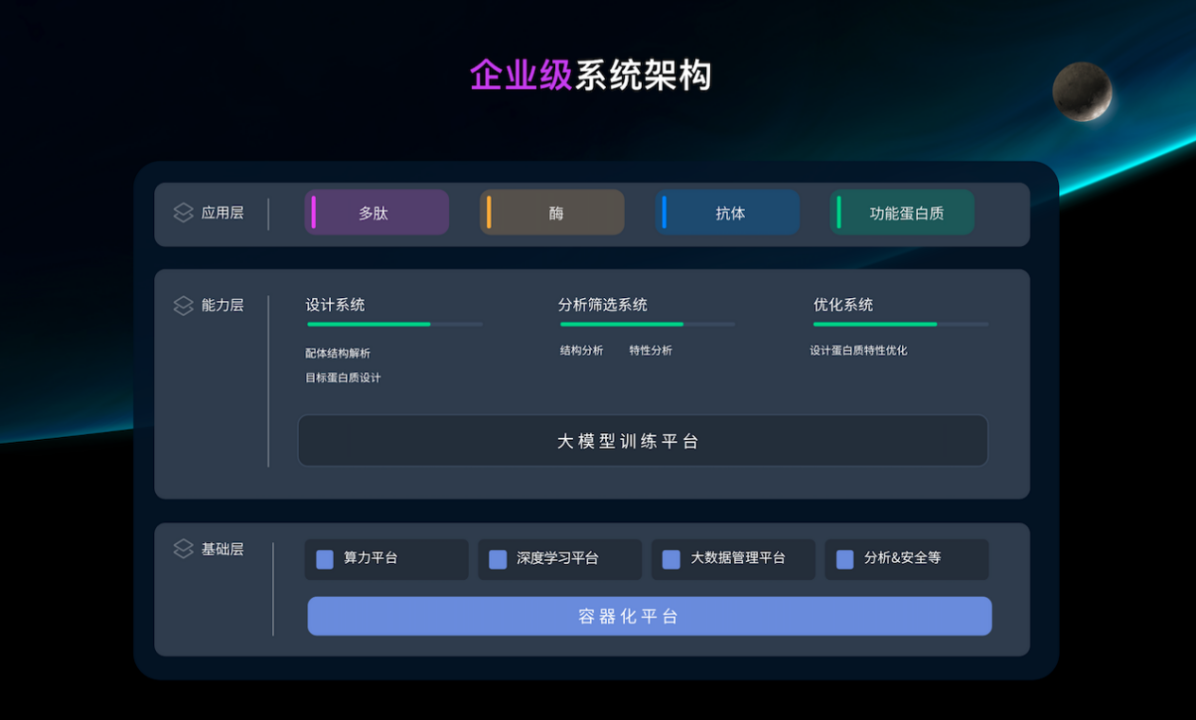This screenshot has height=720, width=1196.
Task: Click the 大模型训练平台 bar
Action: click(642, 441)
